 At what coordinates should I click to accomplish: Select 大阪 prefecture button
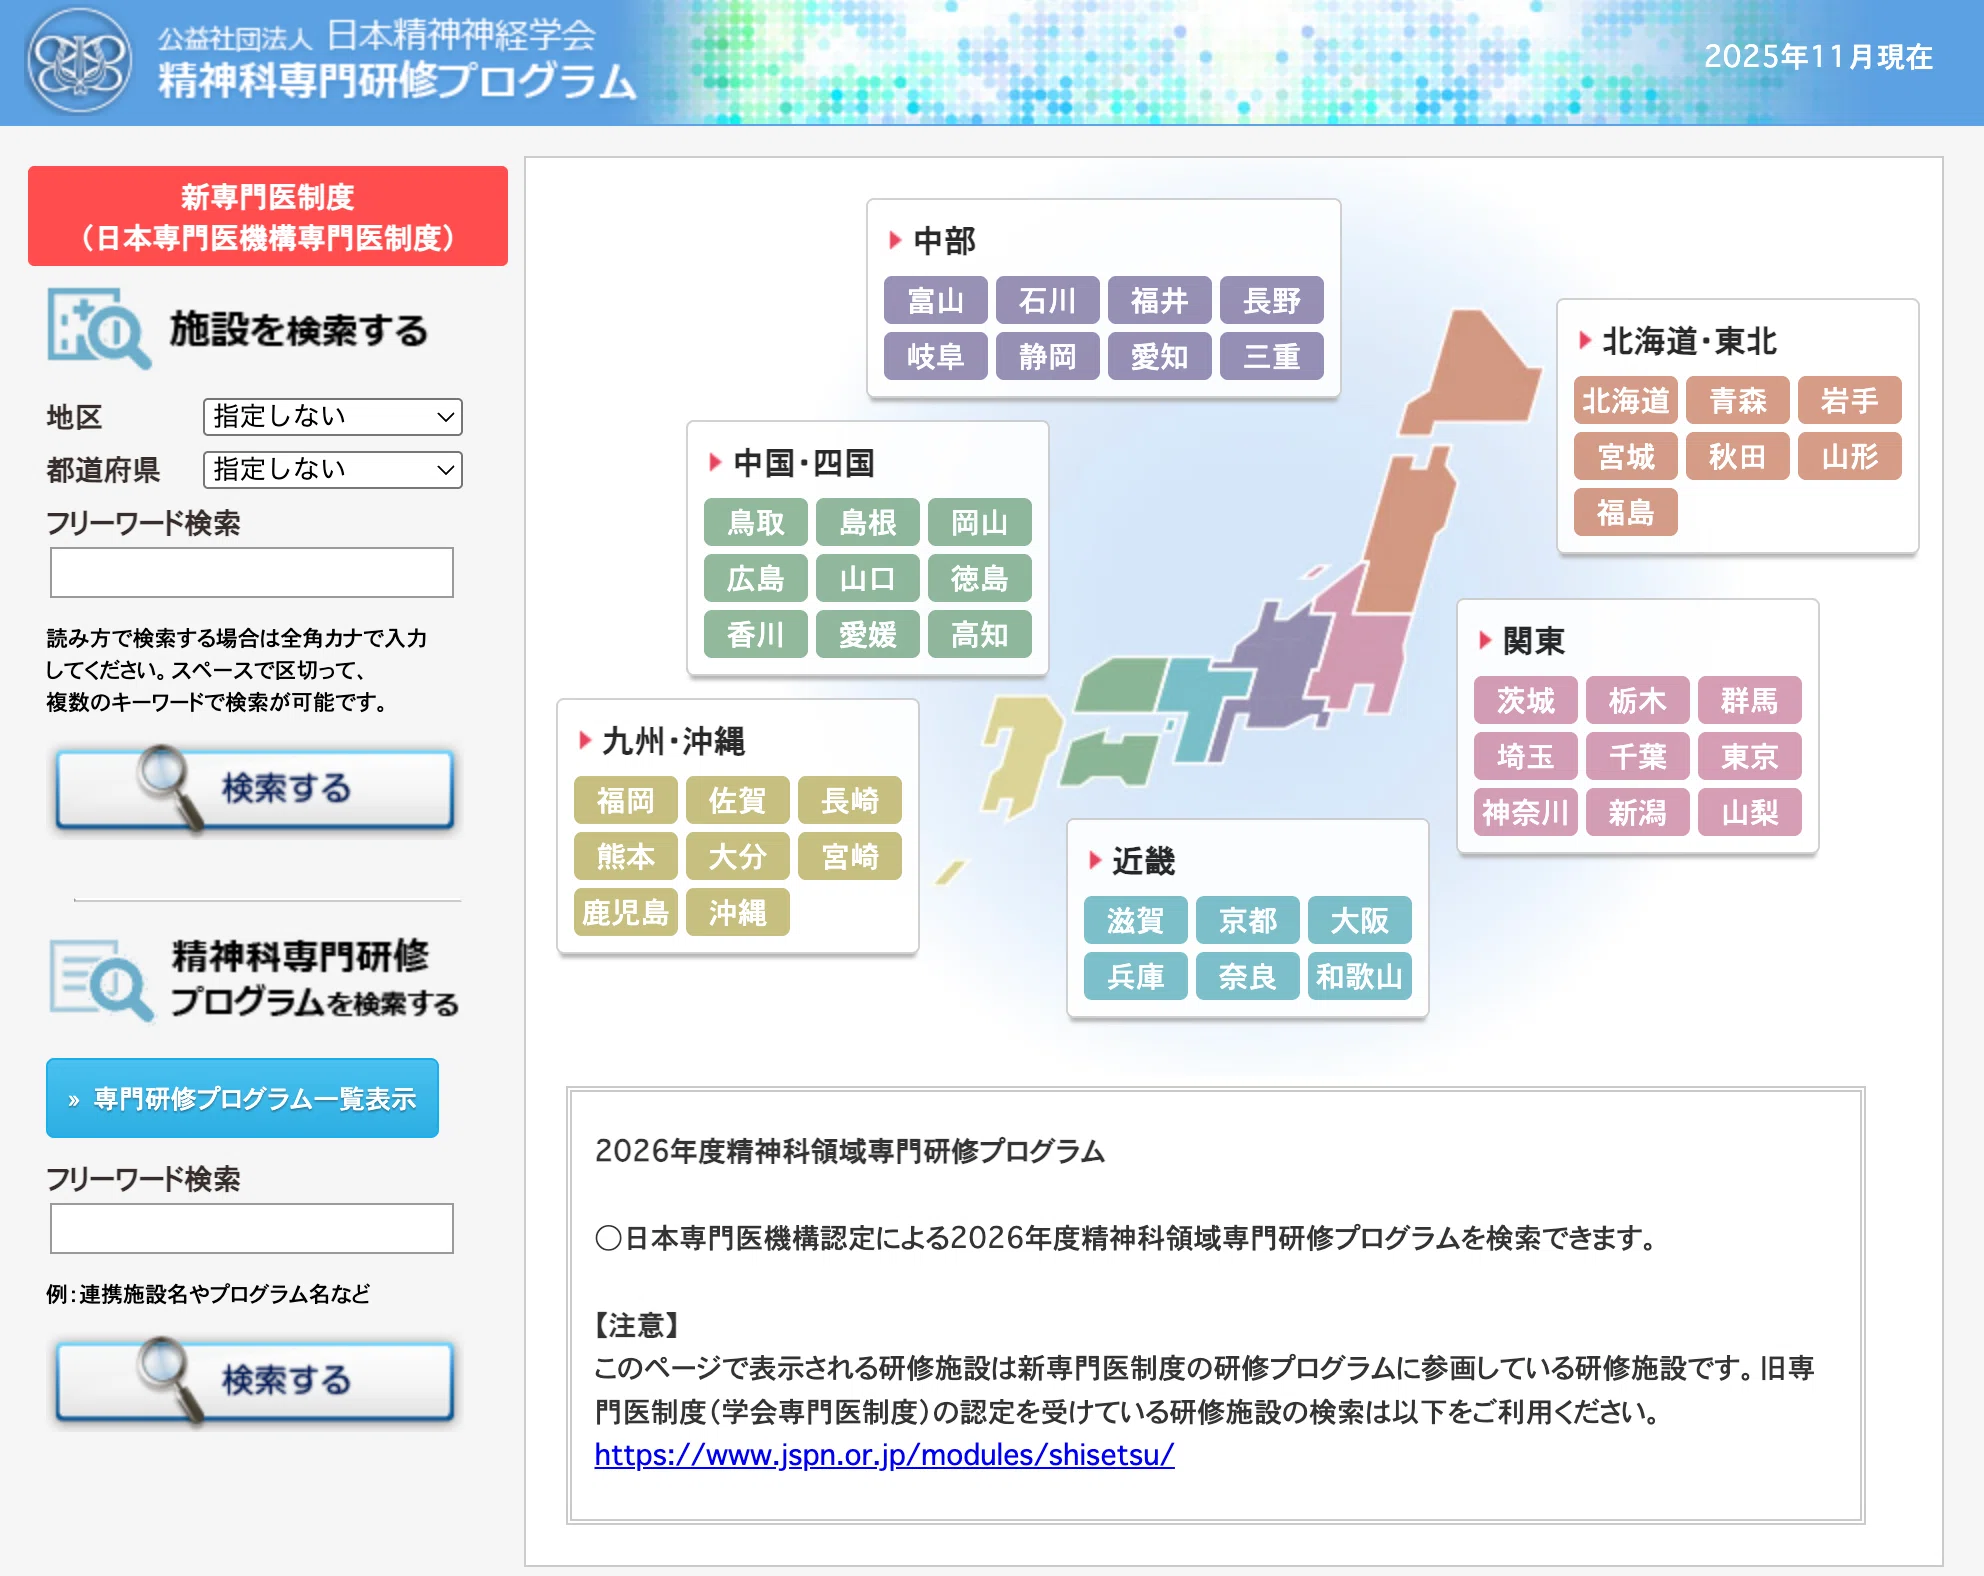point(1360,920)
